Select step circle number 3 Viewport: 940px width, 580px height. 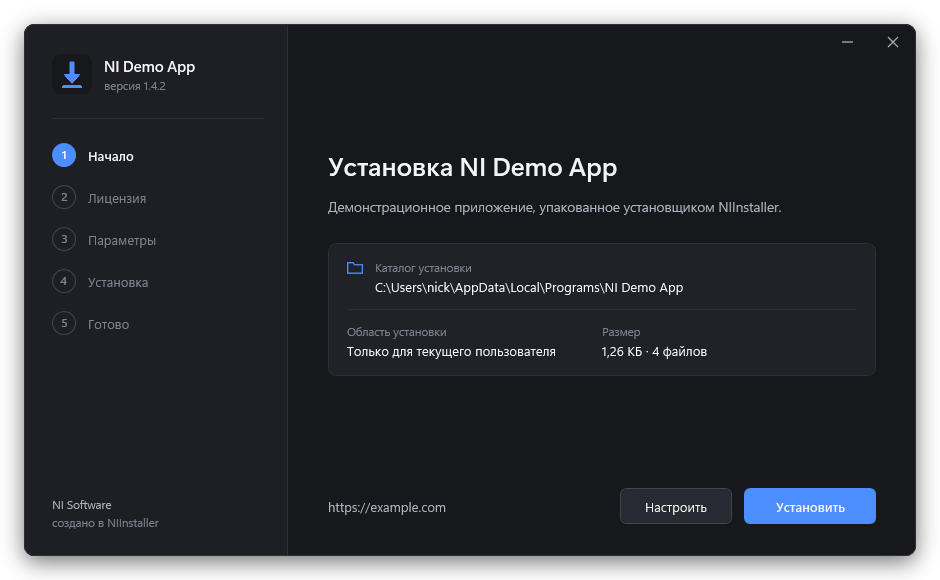point(64,239)
